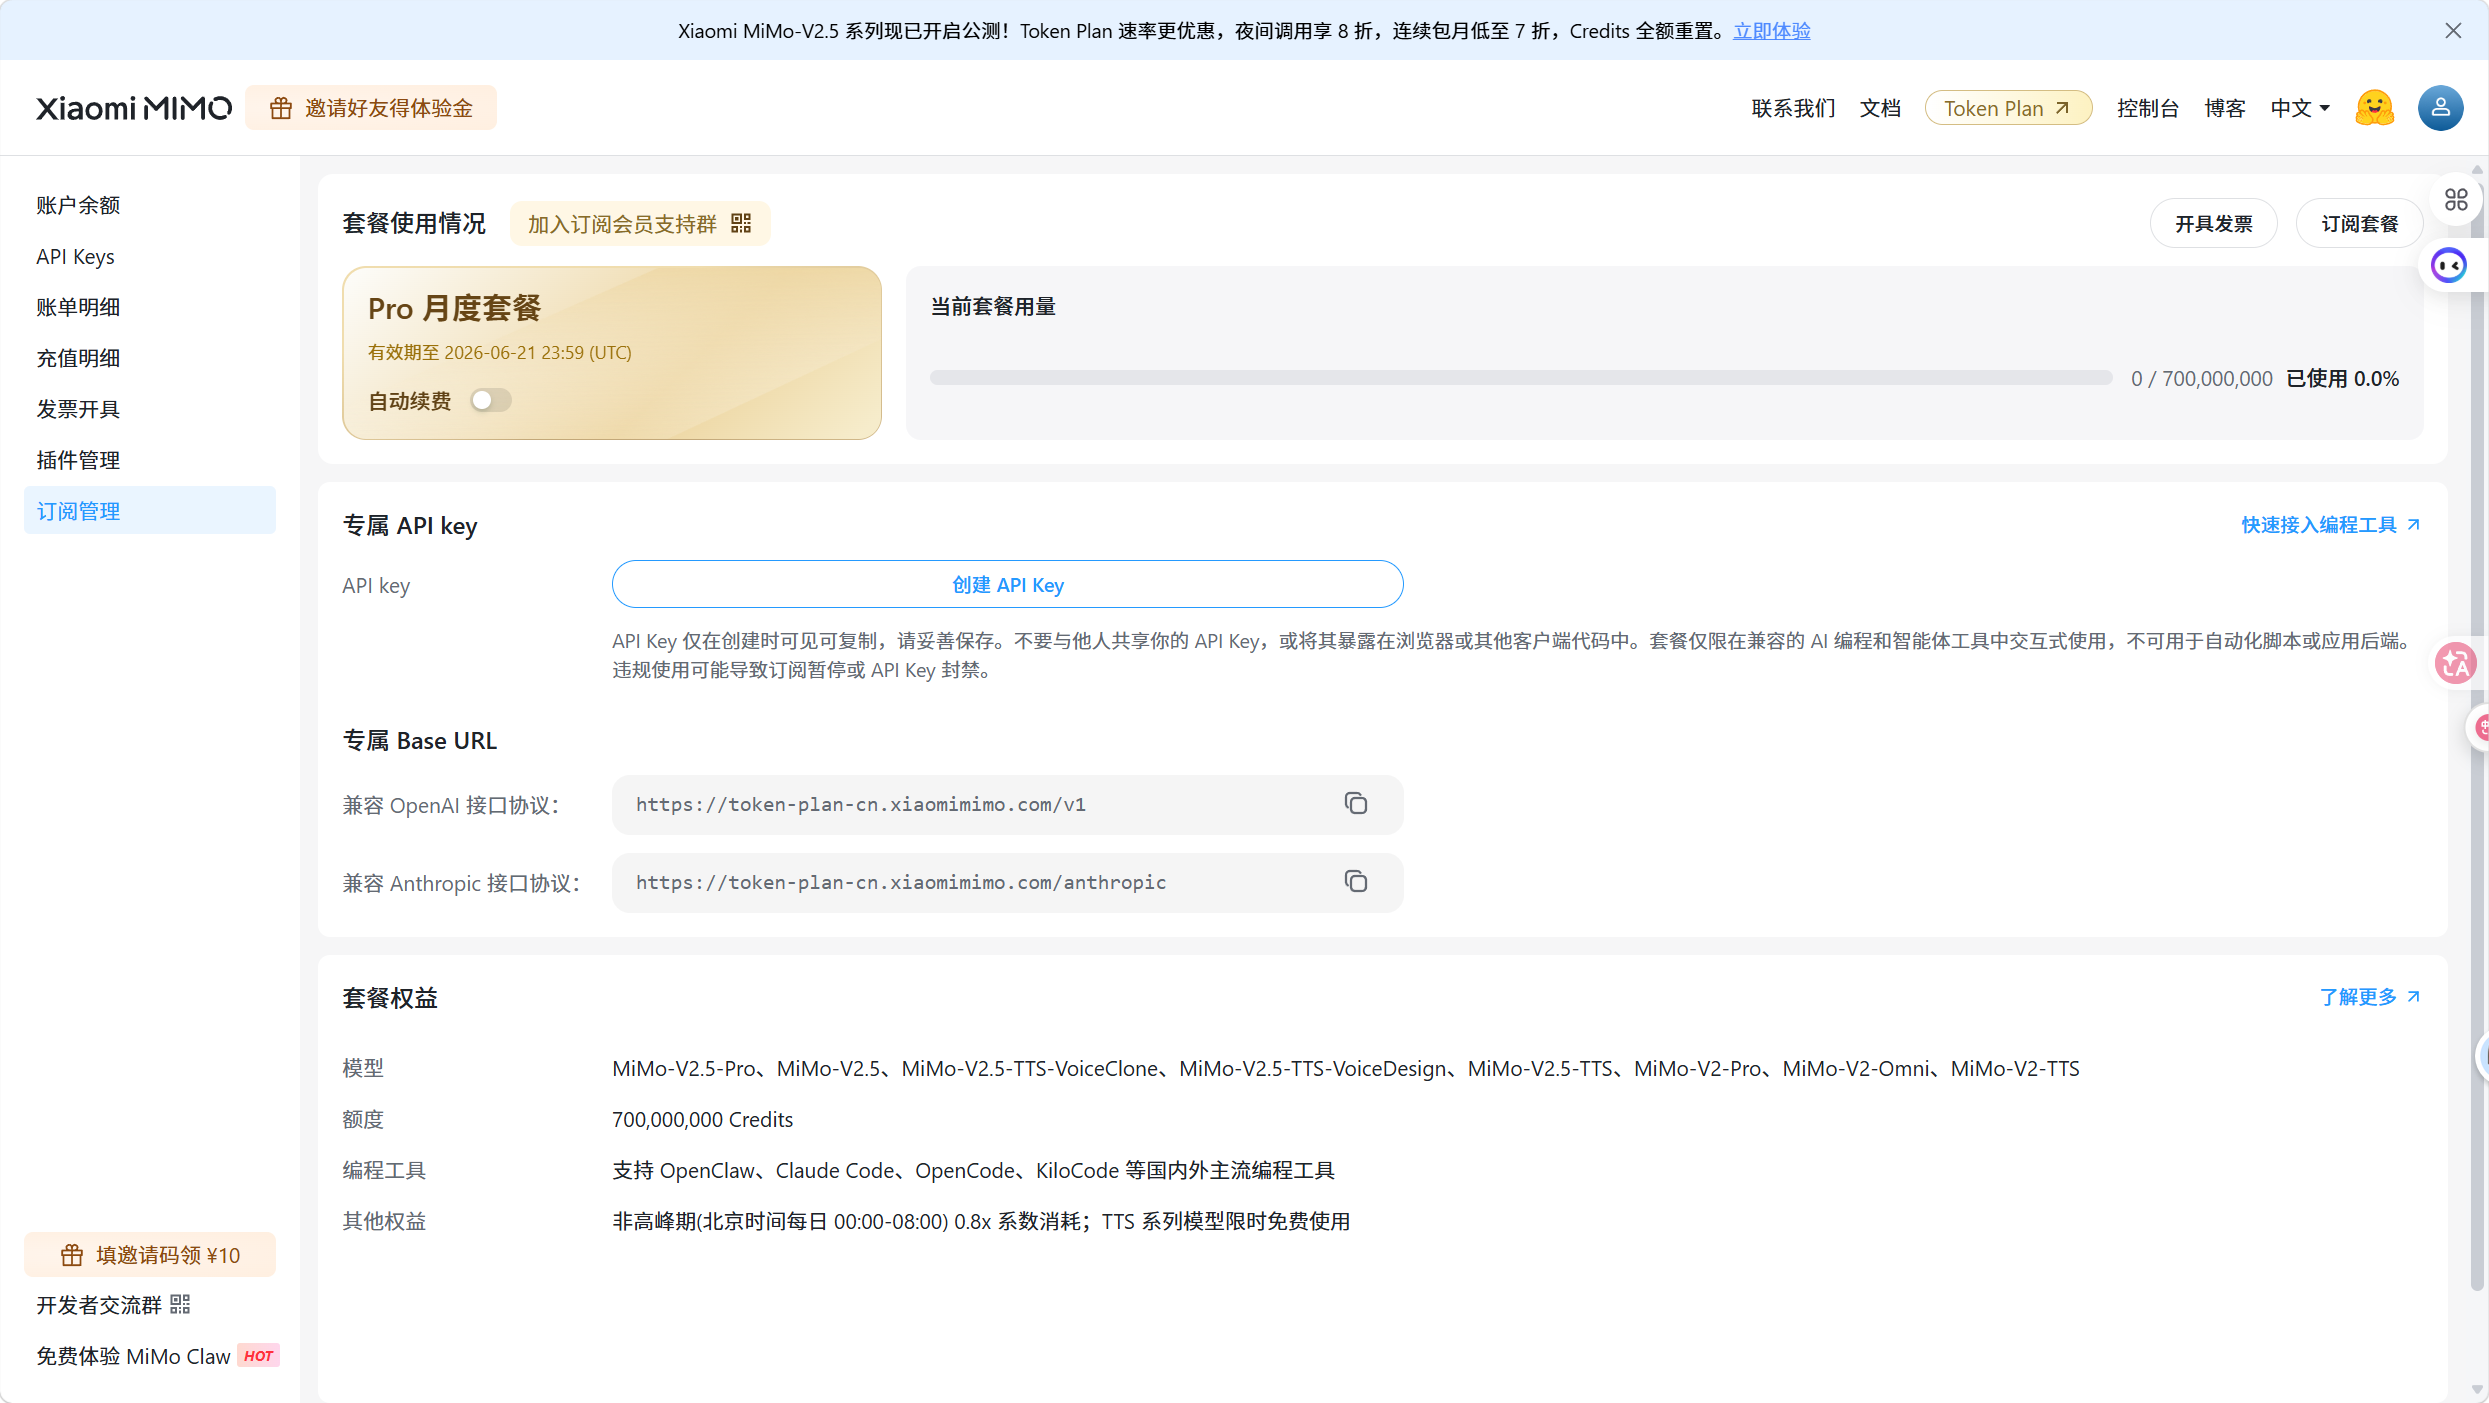2489x1403 pixels.
Task: Select 插件管理 in the sidebar
Action: point(150,460)
